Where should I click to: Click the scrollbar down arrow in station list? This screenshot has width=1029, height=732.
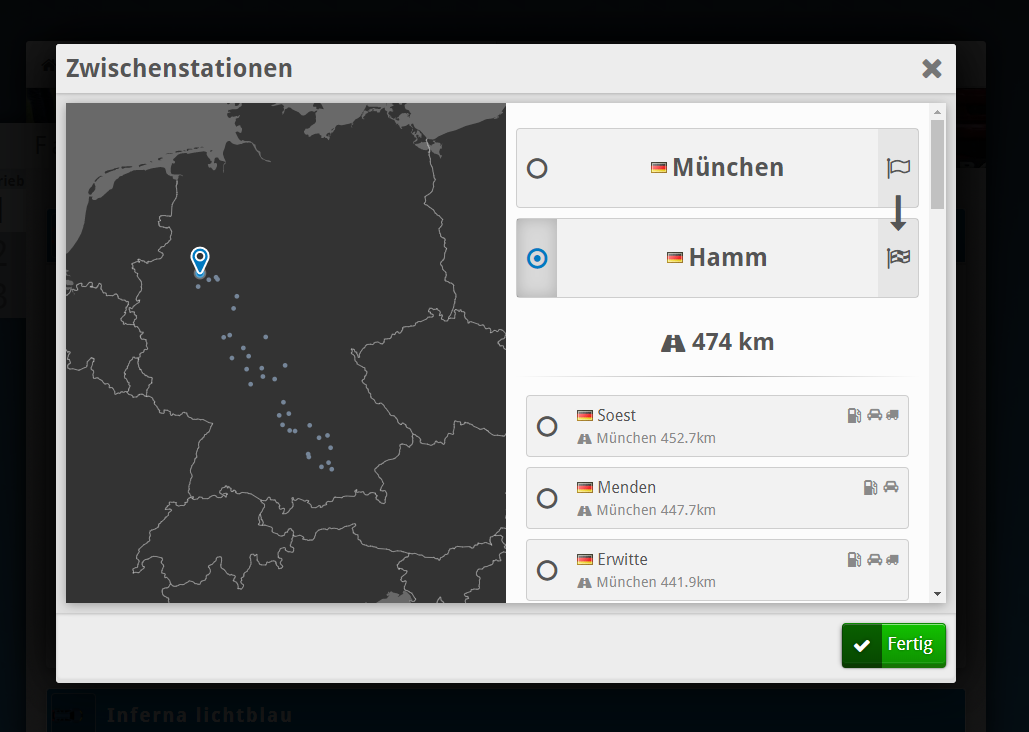coord(937,593)
